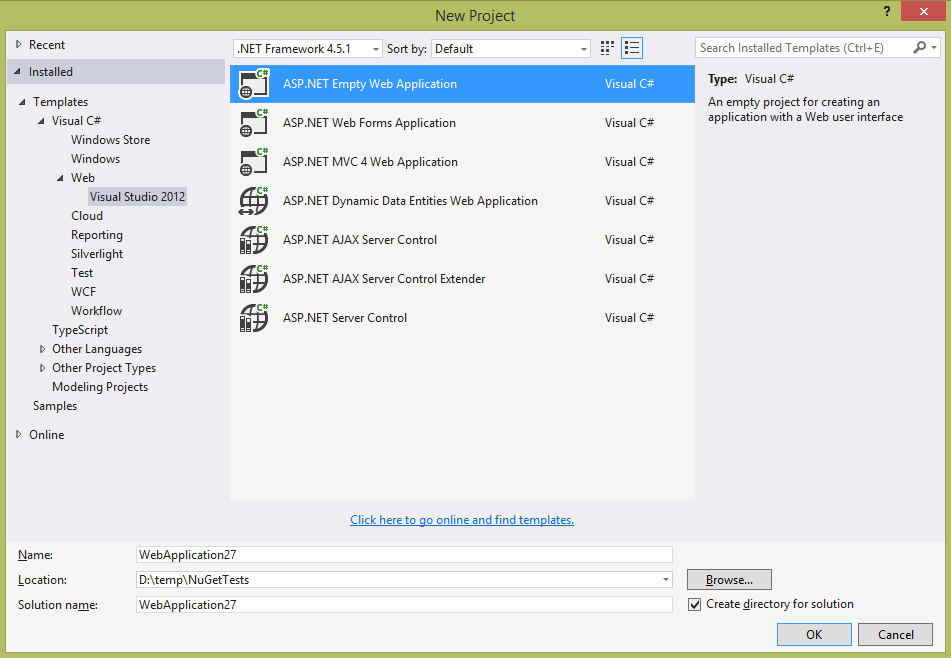Select Windows Store template category
This screenshot has width=951, height=658.
click(110, 139)
